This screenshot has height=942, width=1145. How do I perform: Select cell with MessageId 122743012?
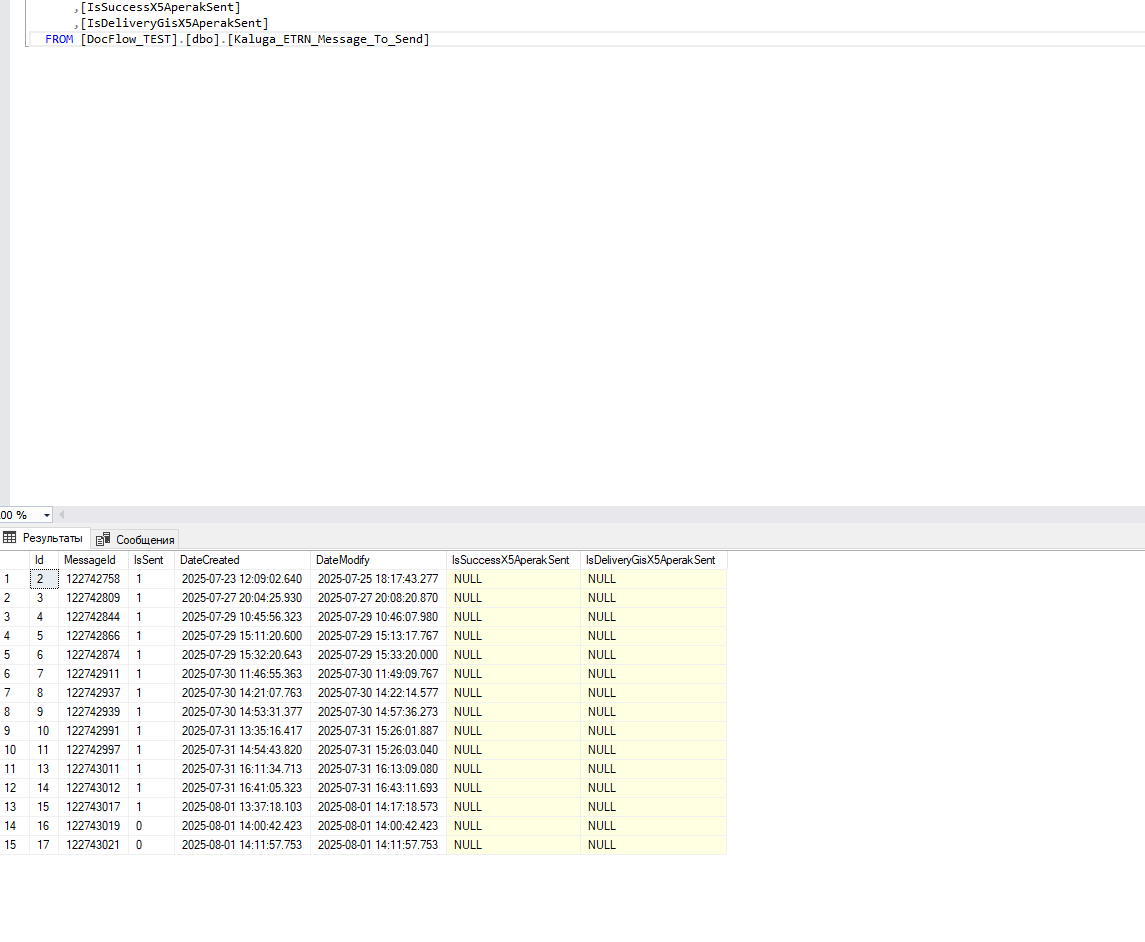point(93,788)
